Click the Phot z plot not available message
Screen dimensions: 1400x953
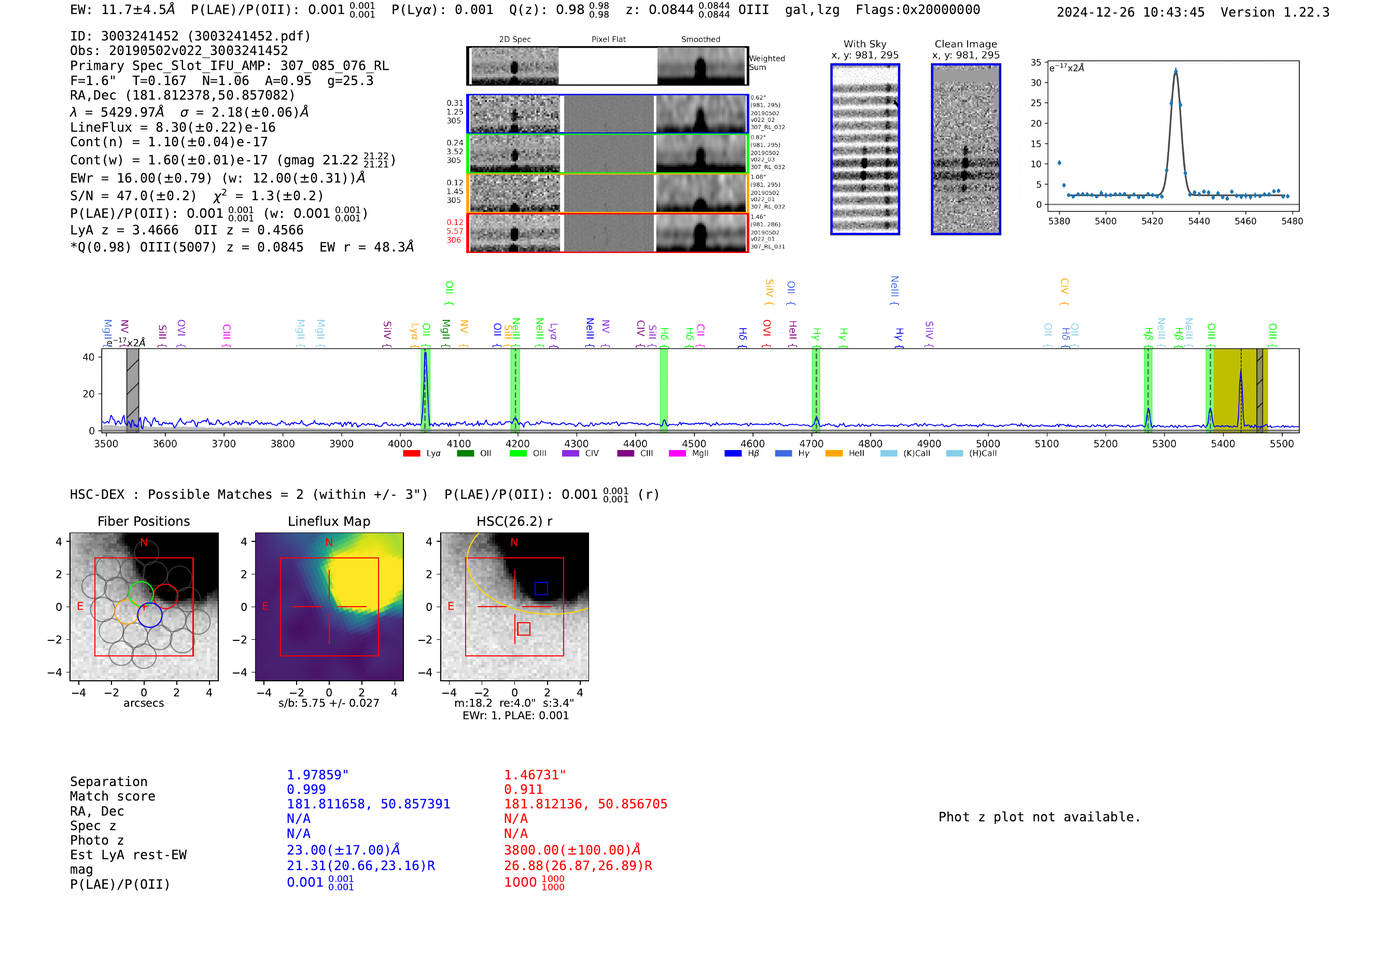click(x=1039, y=817)
